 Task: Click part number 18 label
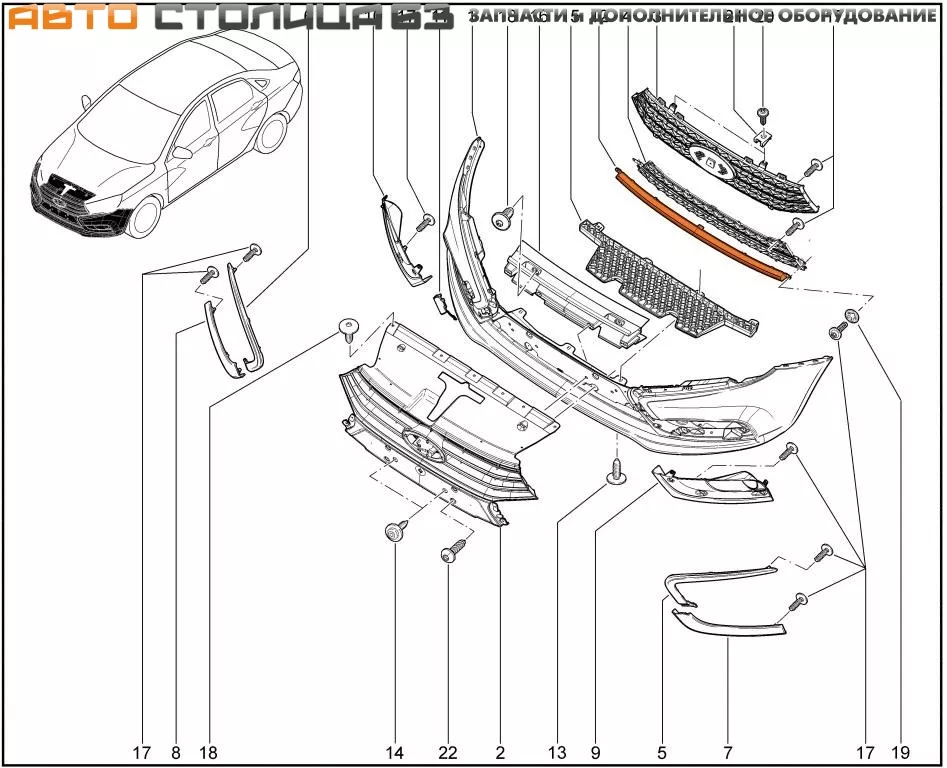coord(209,752)
